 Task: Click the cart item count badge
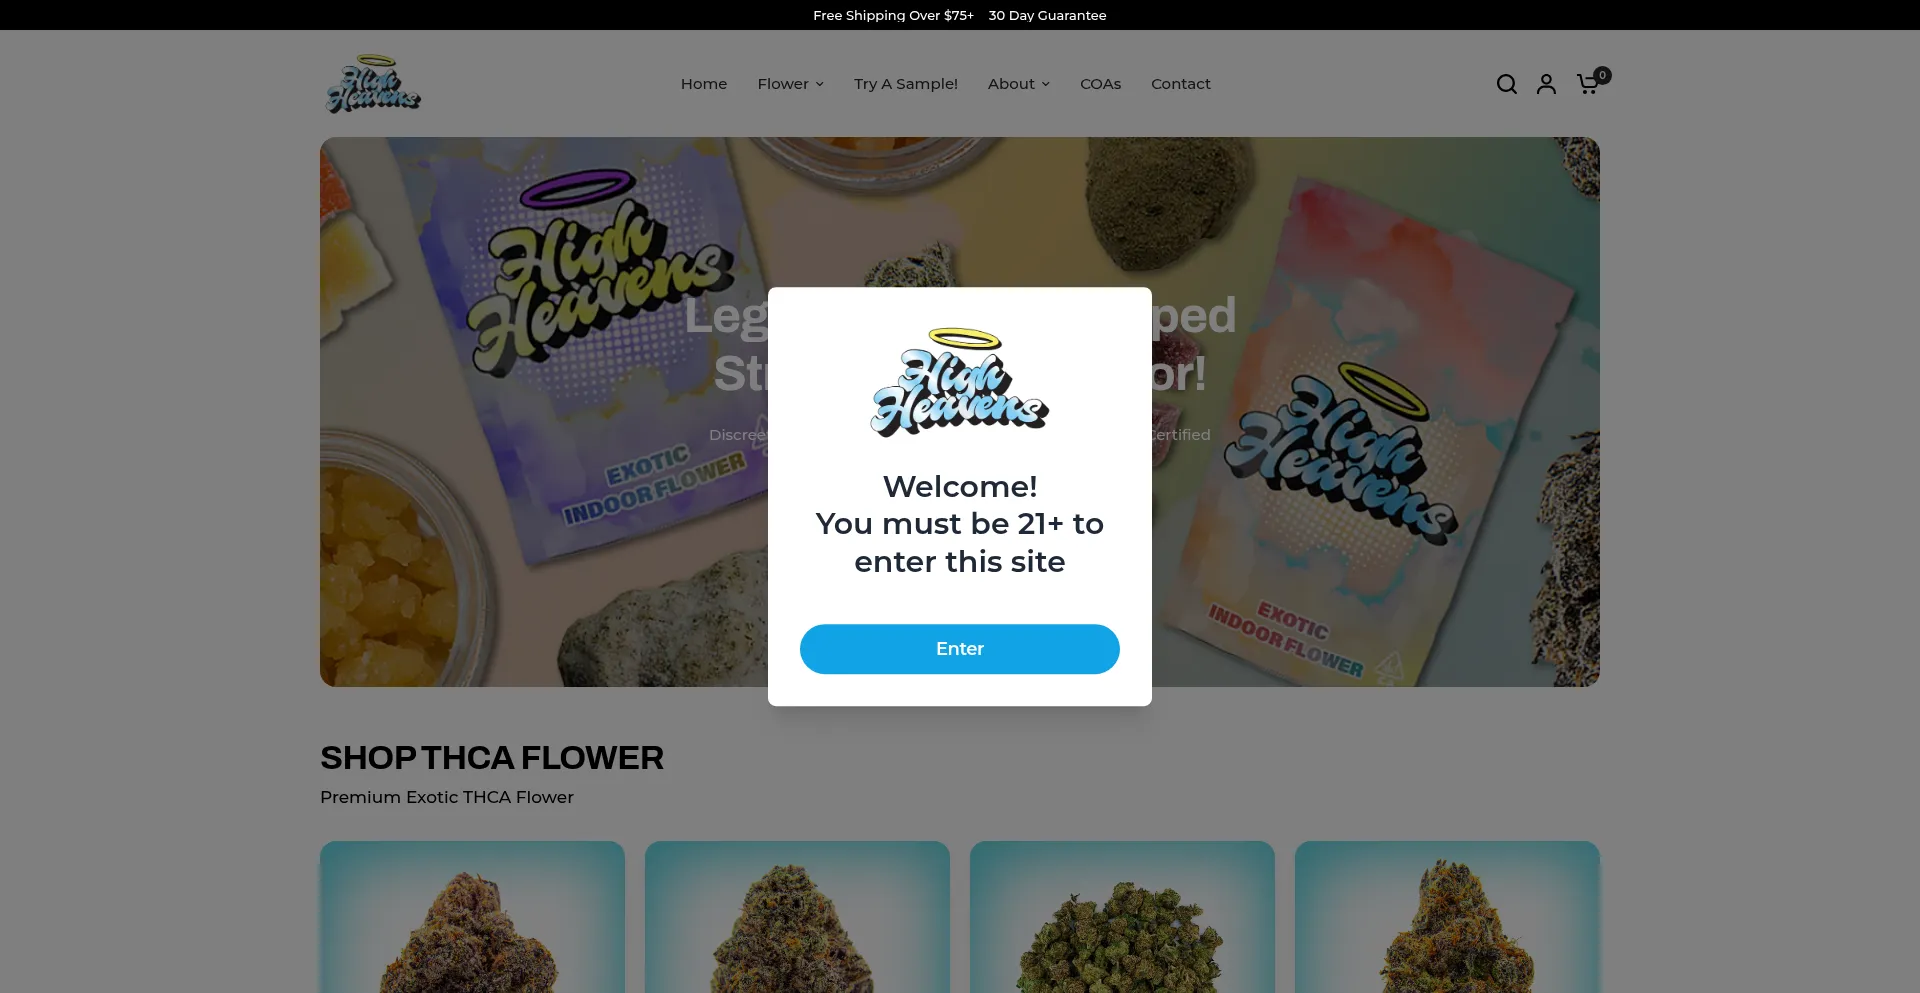click(1602, 75)
